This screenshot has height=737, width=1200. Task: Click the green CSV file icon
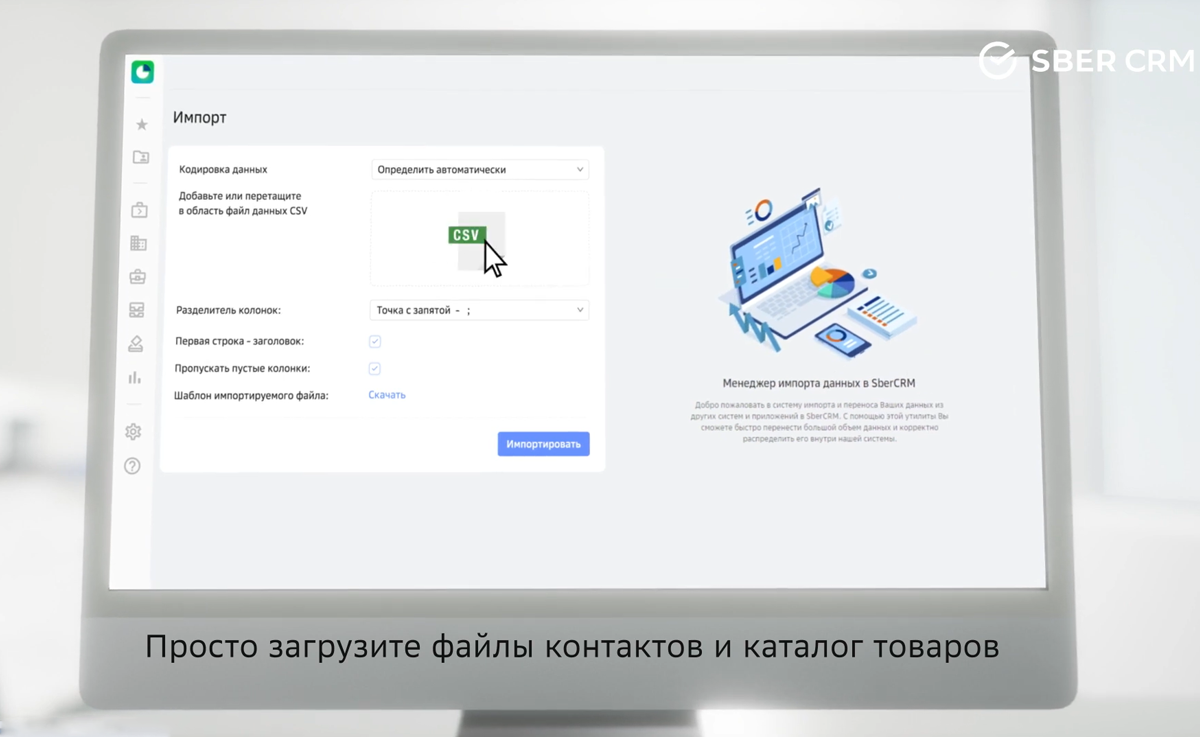coord(467,235)
